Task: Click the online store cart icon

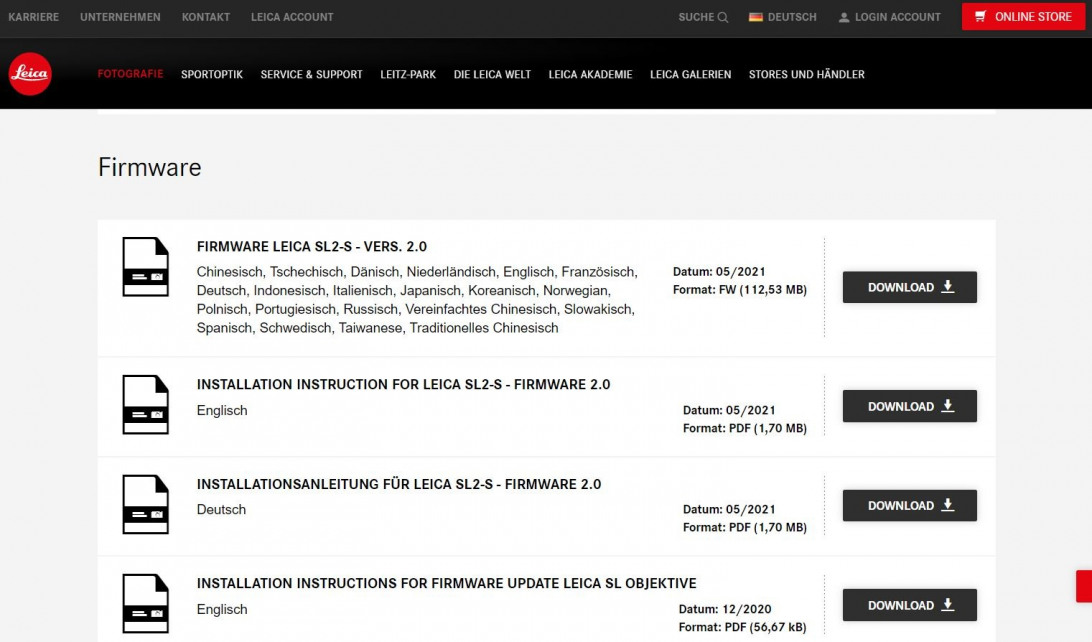Action: (980, 17)
